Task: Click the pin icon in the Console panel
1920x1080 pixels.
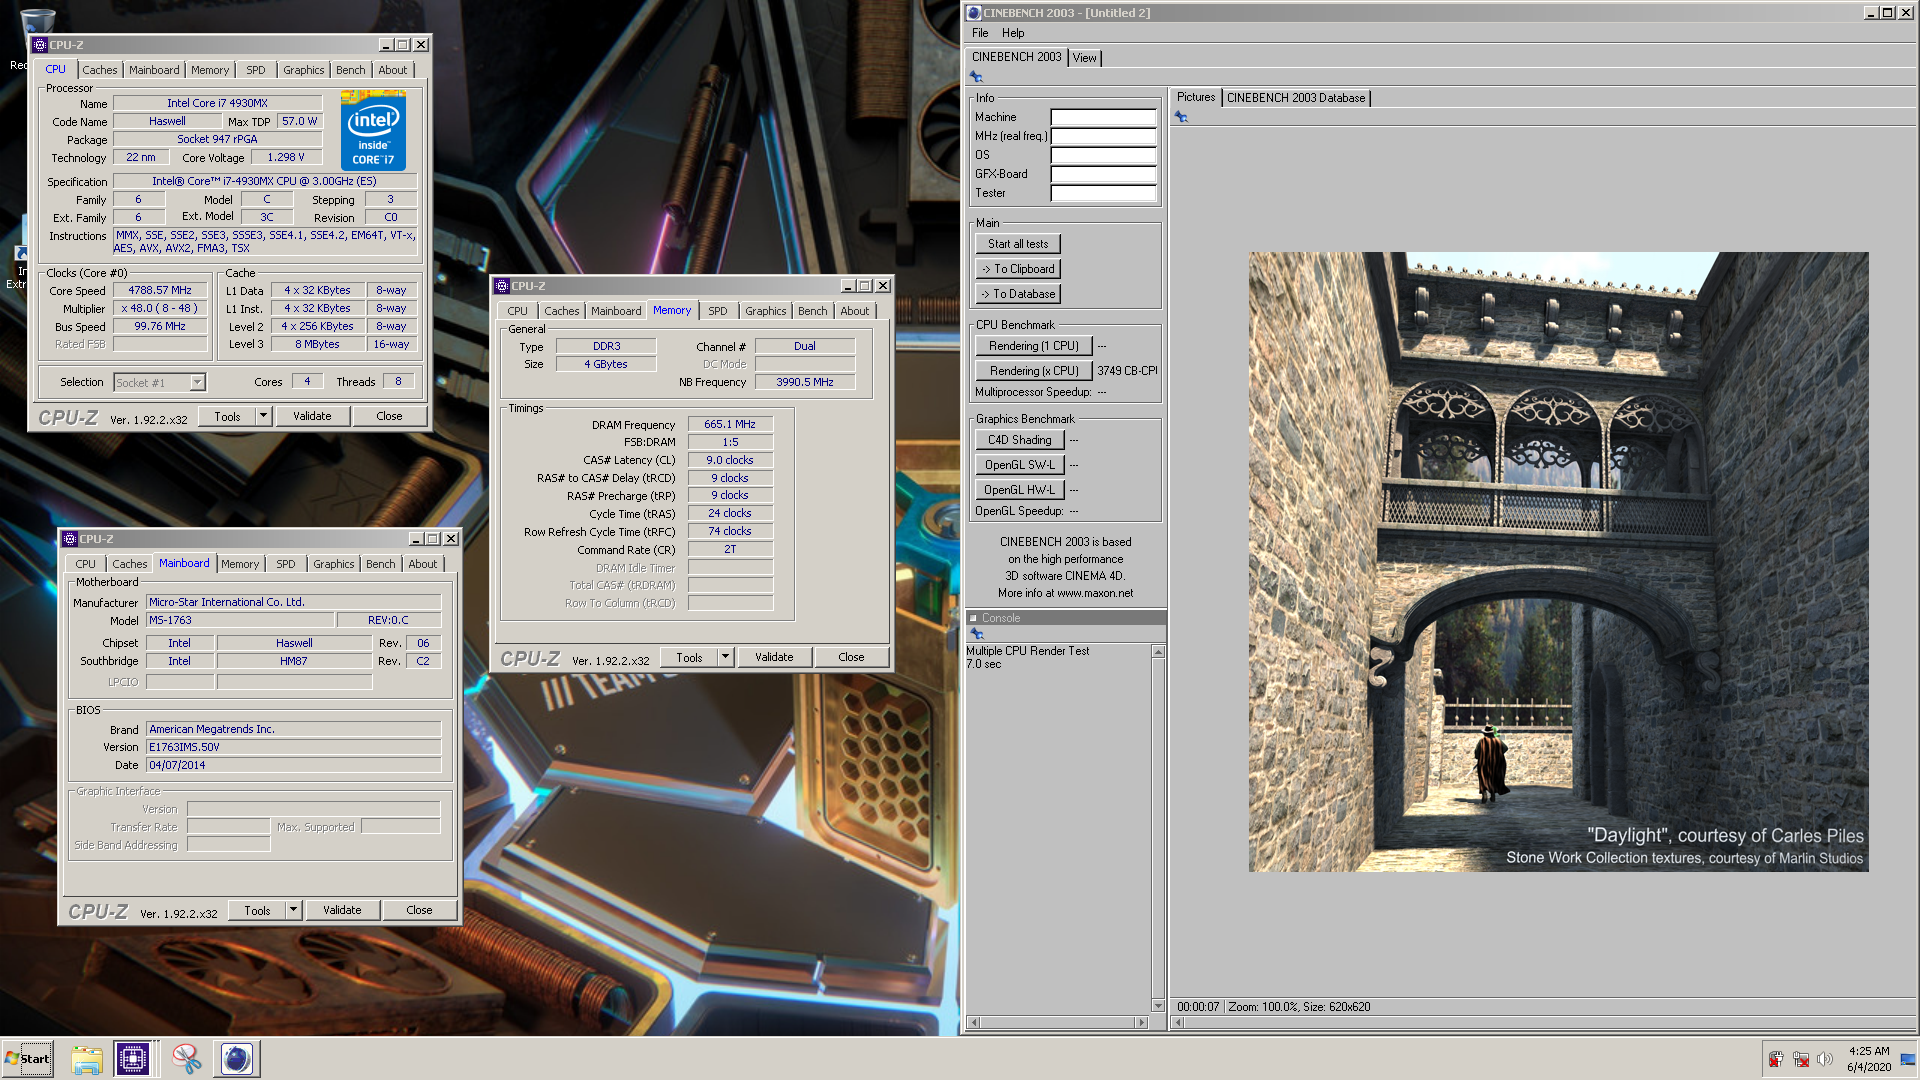Action: [977, 634]
